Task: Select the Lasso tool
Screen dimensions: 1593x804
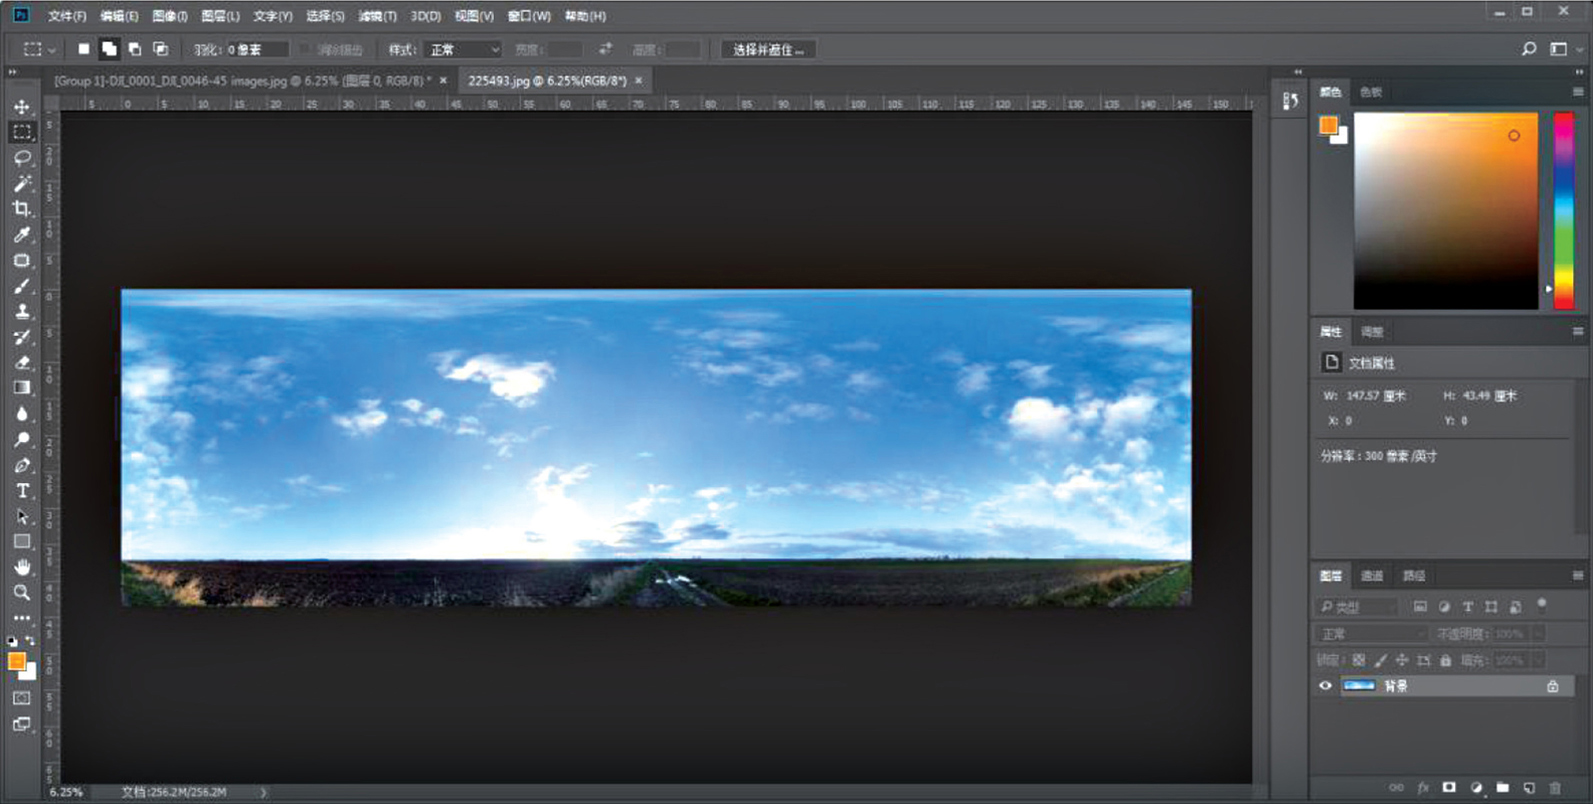Action: (x=22, y=158)
